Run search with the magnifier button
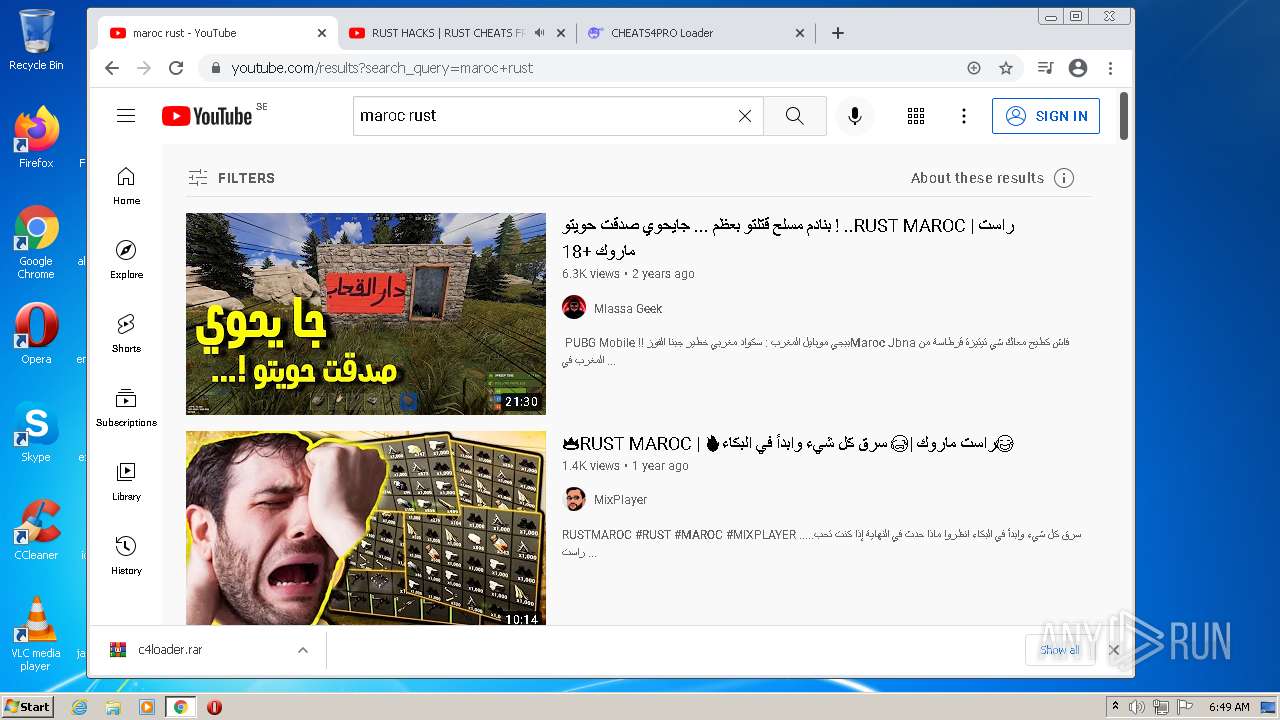 click(x=794, y=116)
